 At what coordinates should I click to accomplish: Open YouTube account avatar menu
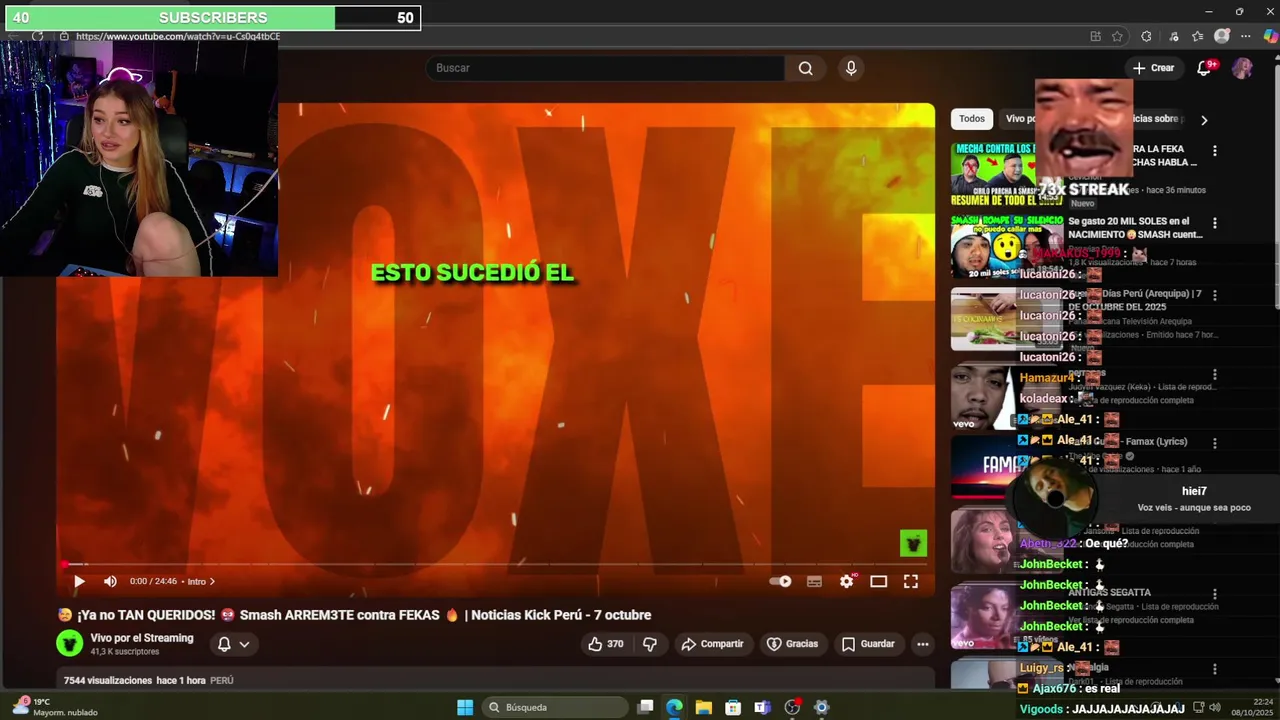point(1242,68)
